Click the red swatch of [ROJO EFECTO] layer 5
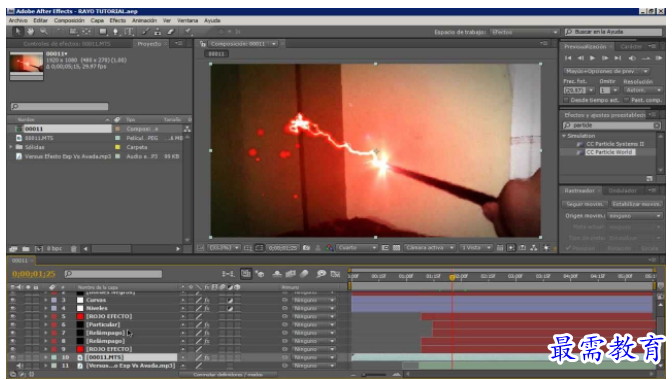Image resolution: width=672 pixels, height=380 pixels. point(80,317)
